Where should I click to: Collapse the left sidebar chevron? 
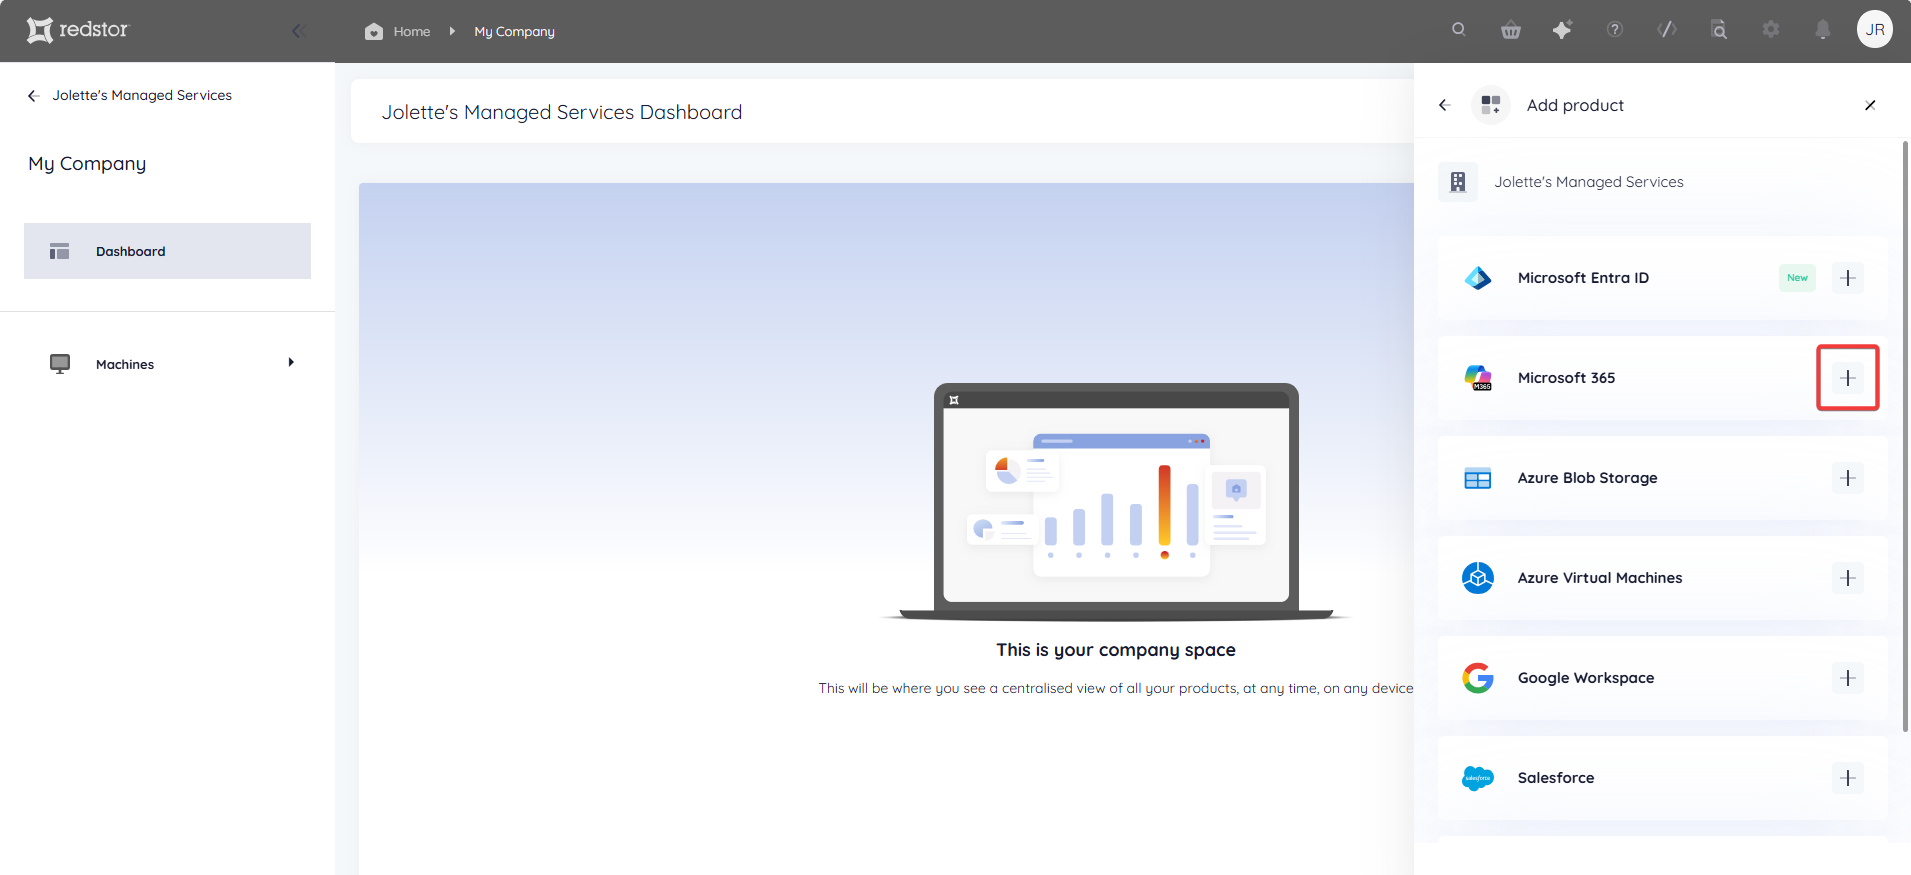point(297,31)
